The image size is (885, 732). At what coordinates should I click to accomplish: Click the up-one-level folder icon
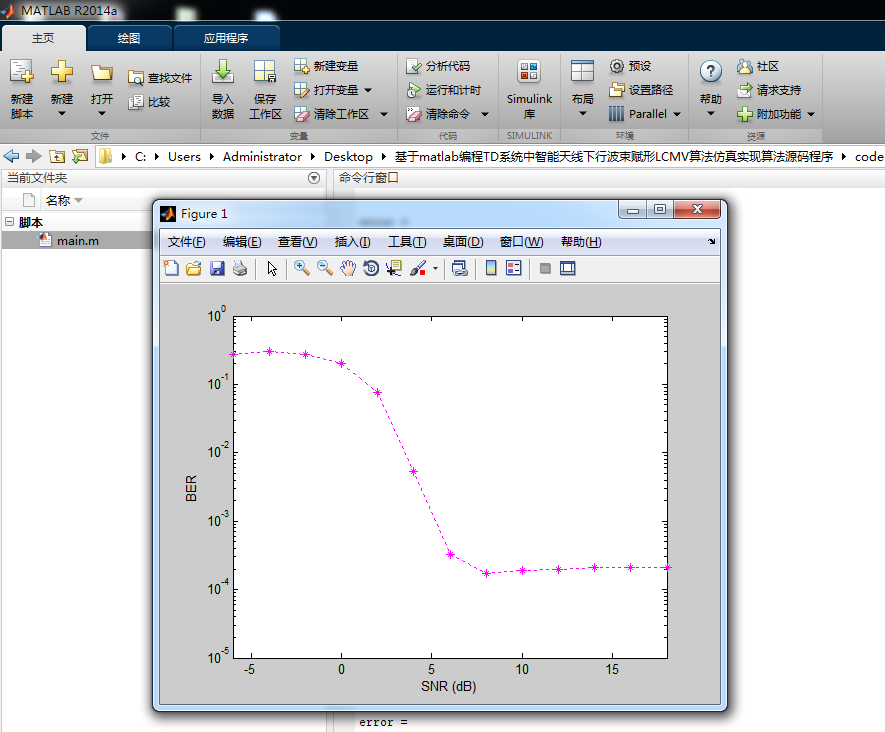[57, 156]
